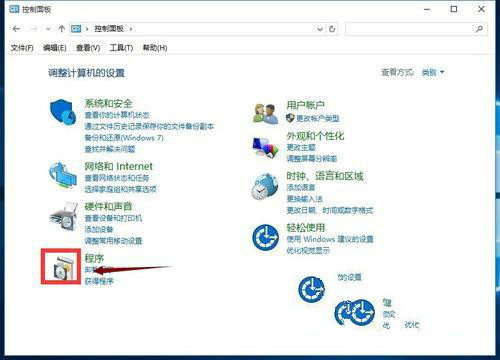Open the 时钟、语言和区域 category link

tap(325, 176)
